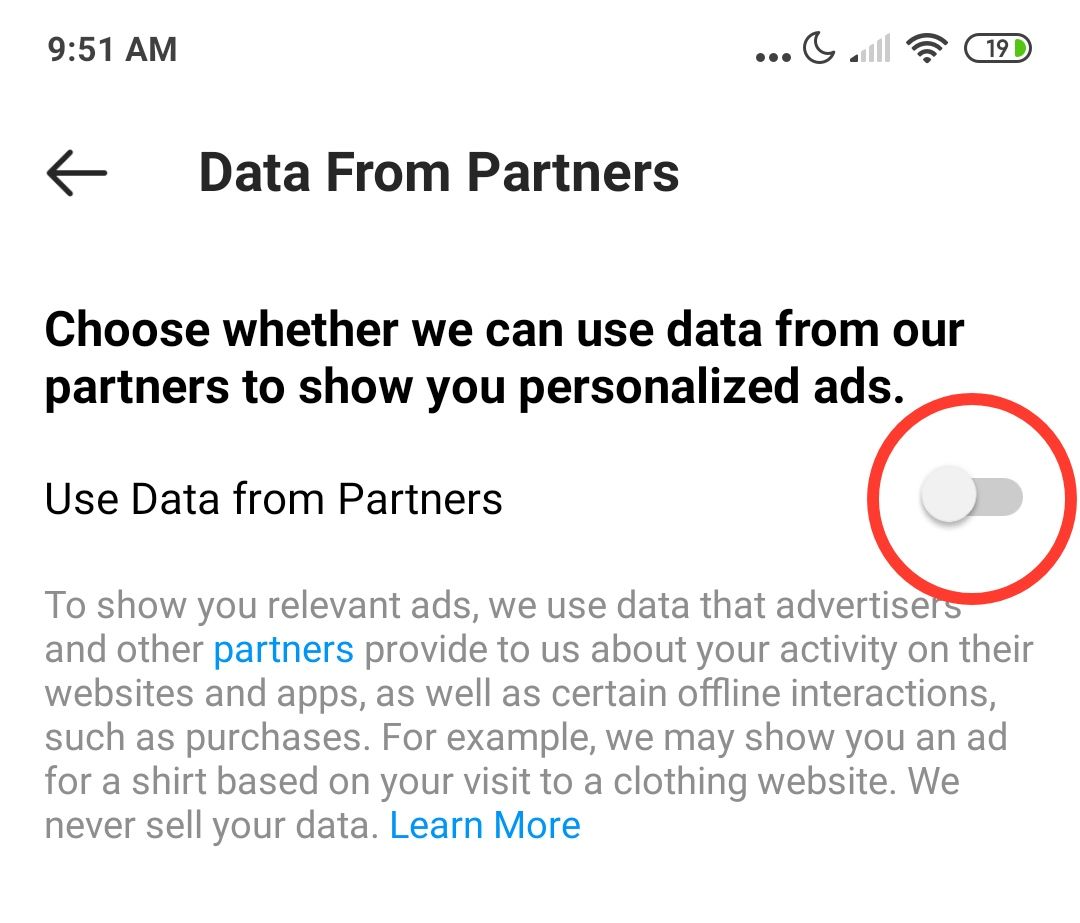
Task: Enable the Use Data from Partners switch
Action: (x=972, y=497)
